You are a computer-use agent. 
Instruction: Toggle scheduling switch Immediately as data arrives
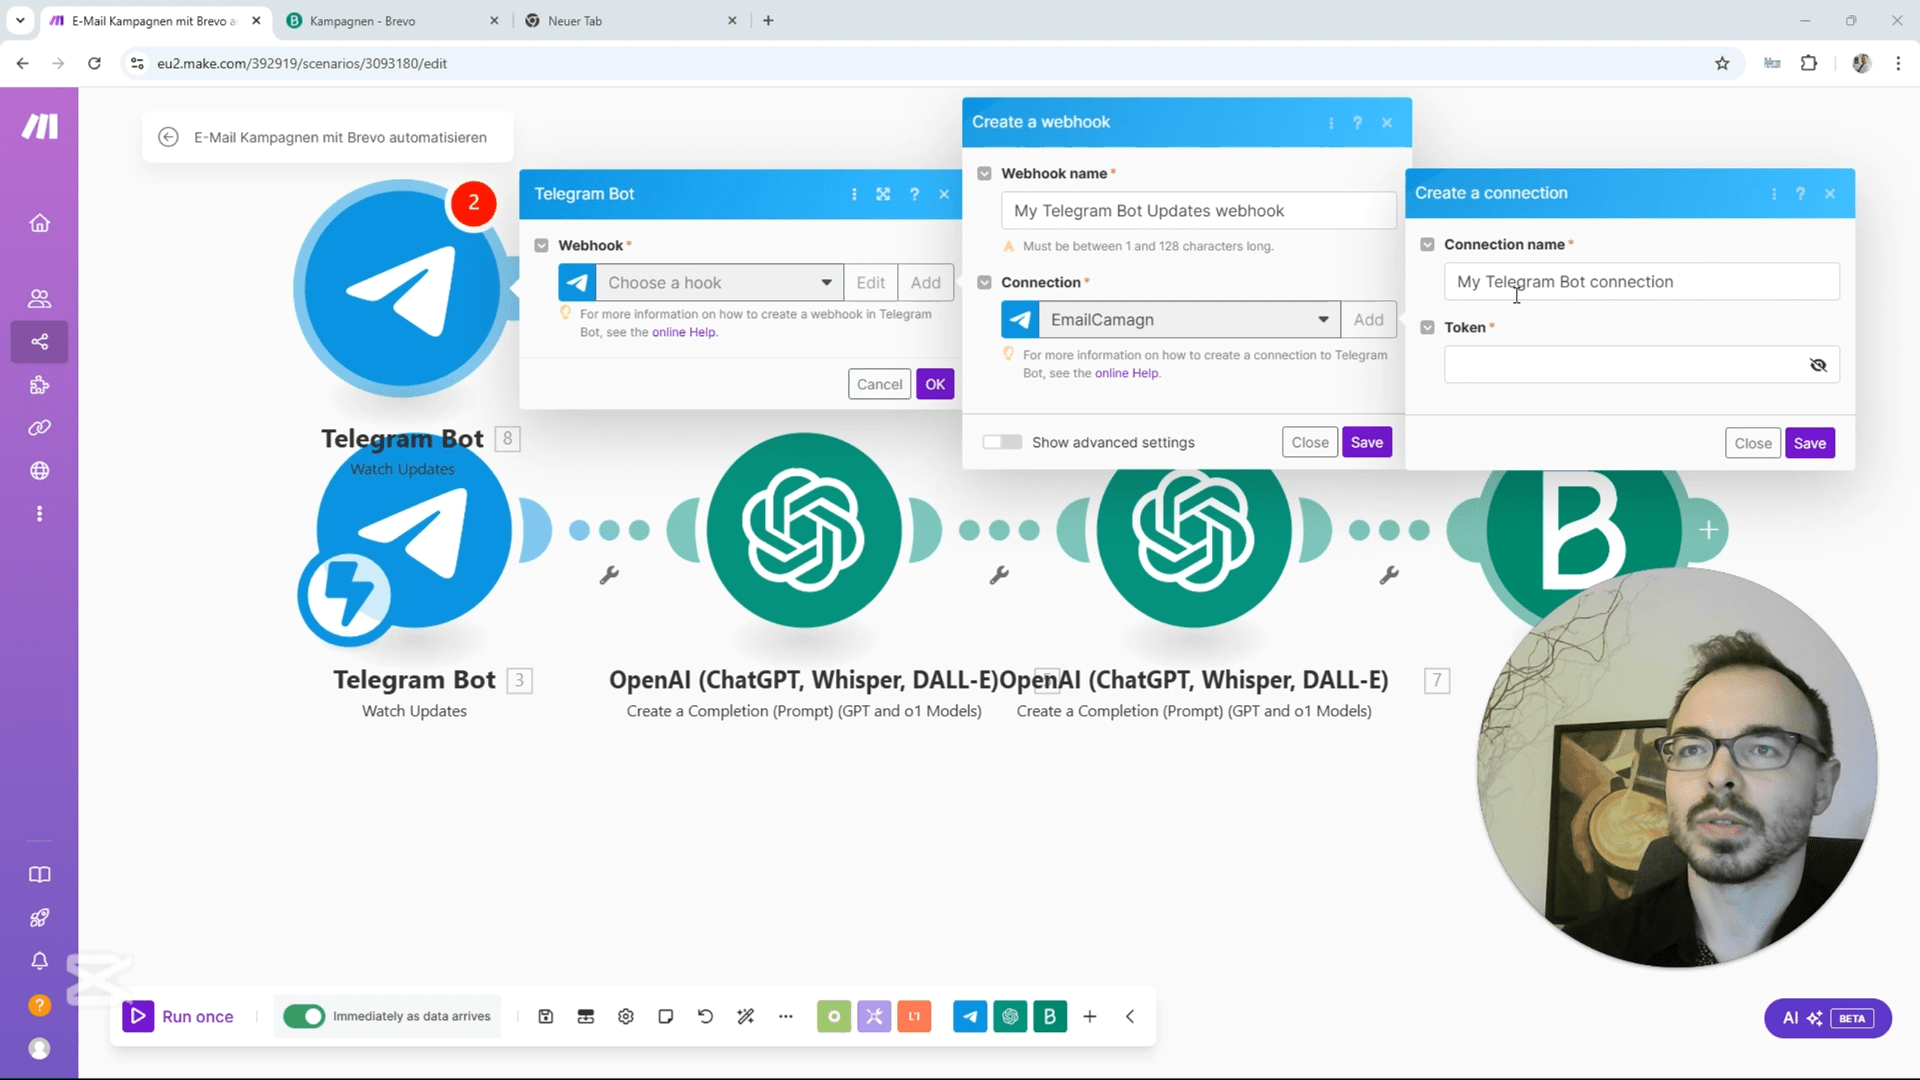[x=304, y=1016]
